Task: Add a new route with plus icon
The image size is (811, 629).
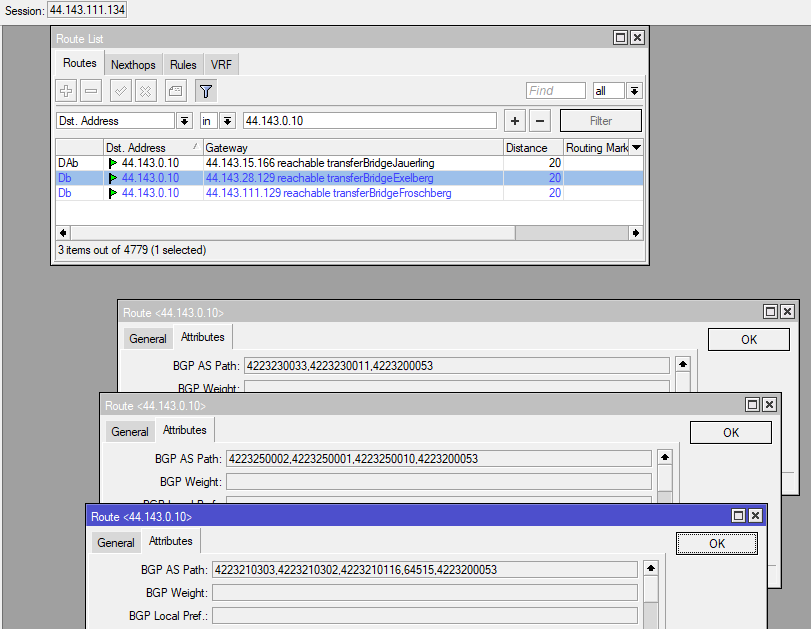Action: 66,91
